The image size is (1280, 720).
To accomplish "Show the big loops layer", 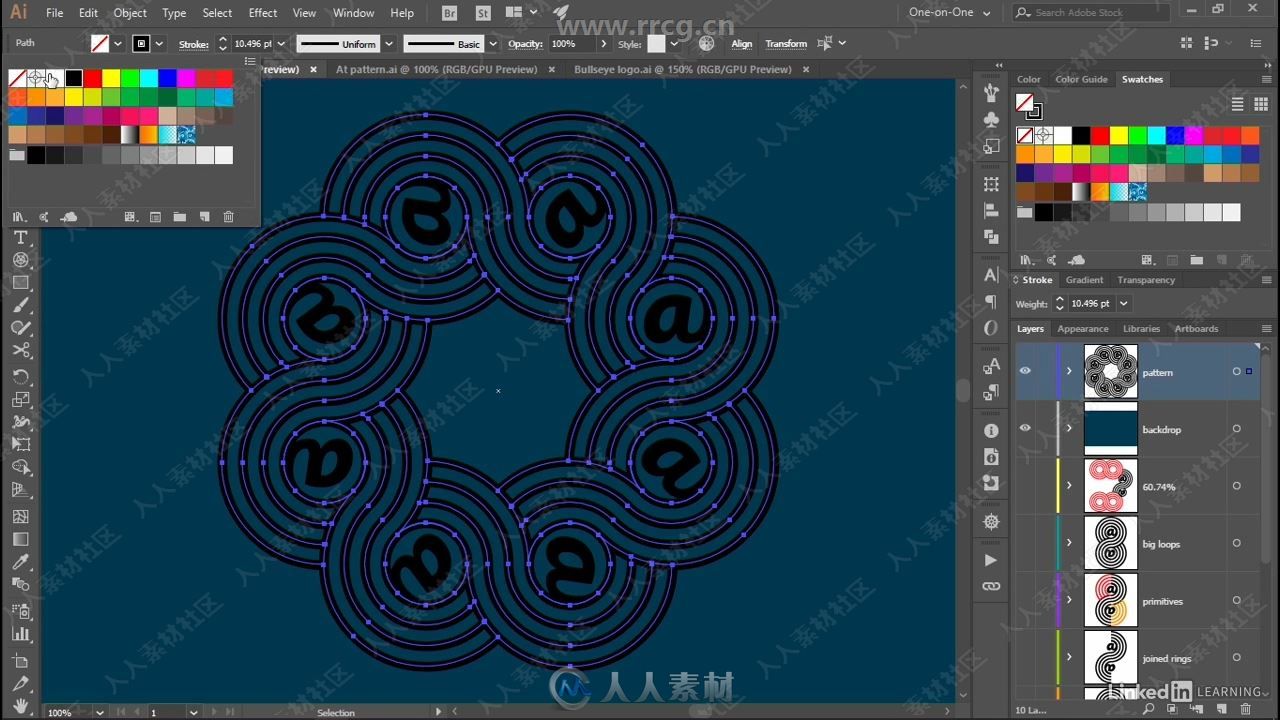I will (x=1025, y=543).
